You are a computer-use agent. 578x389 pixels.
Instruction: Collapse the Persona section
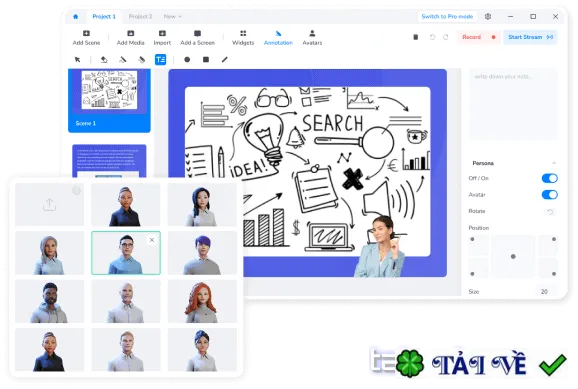(554, 163)
